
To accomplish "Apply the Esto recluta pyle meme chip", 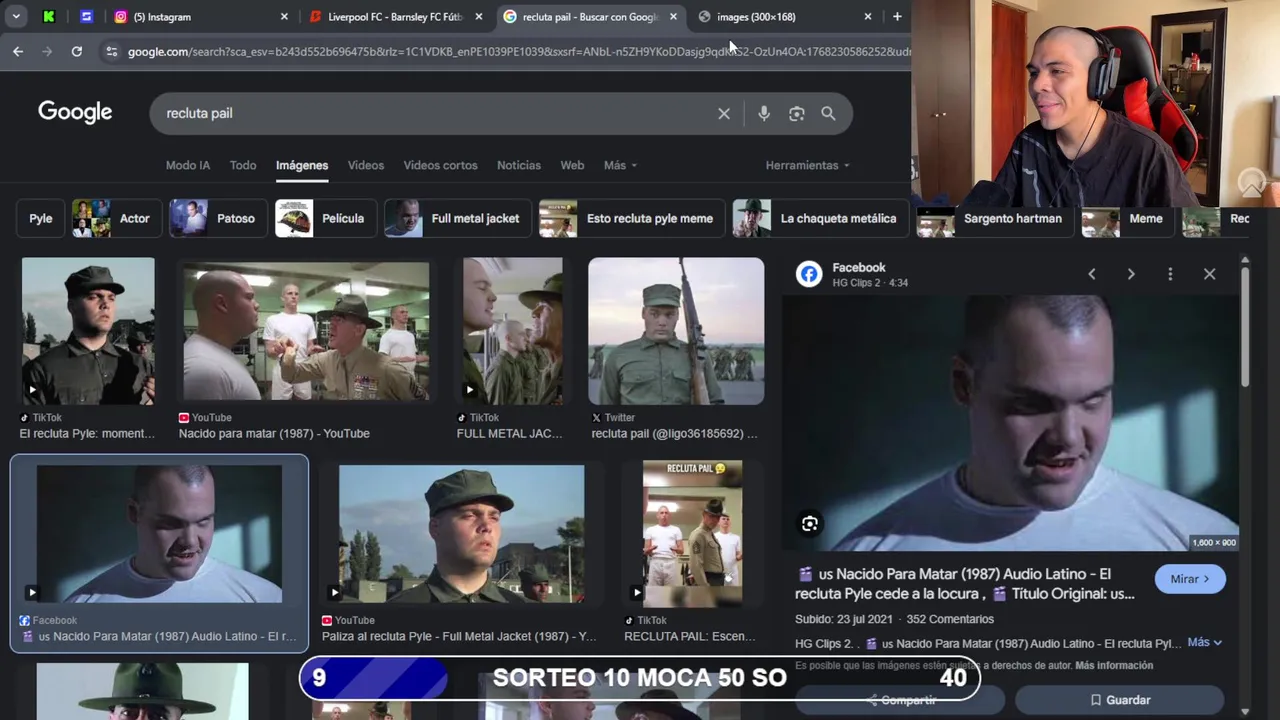I will [x=631, y=218].
